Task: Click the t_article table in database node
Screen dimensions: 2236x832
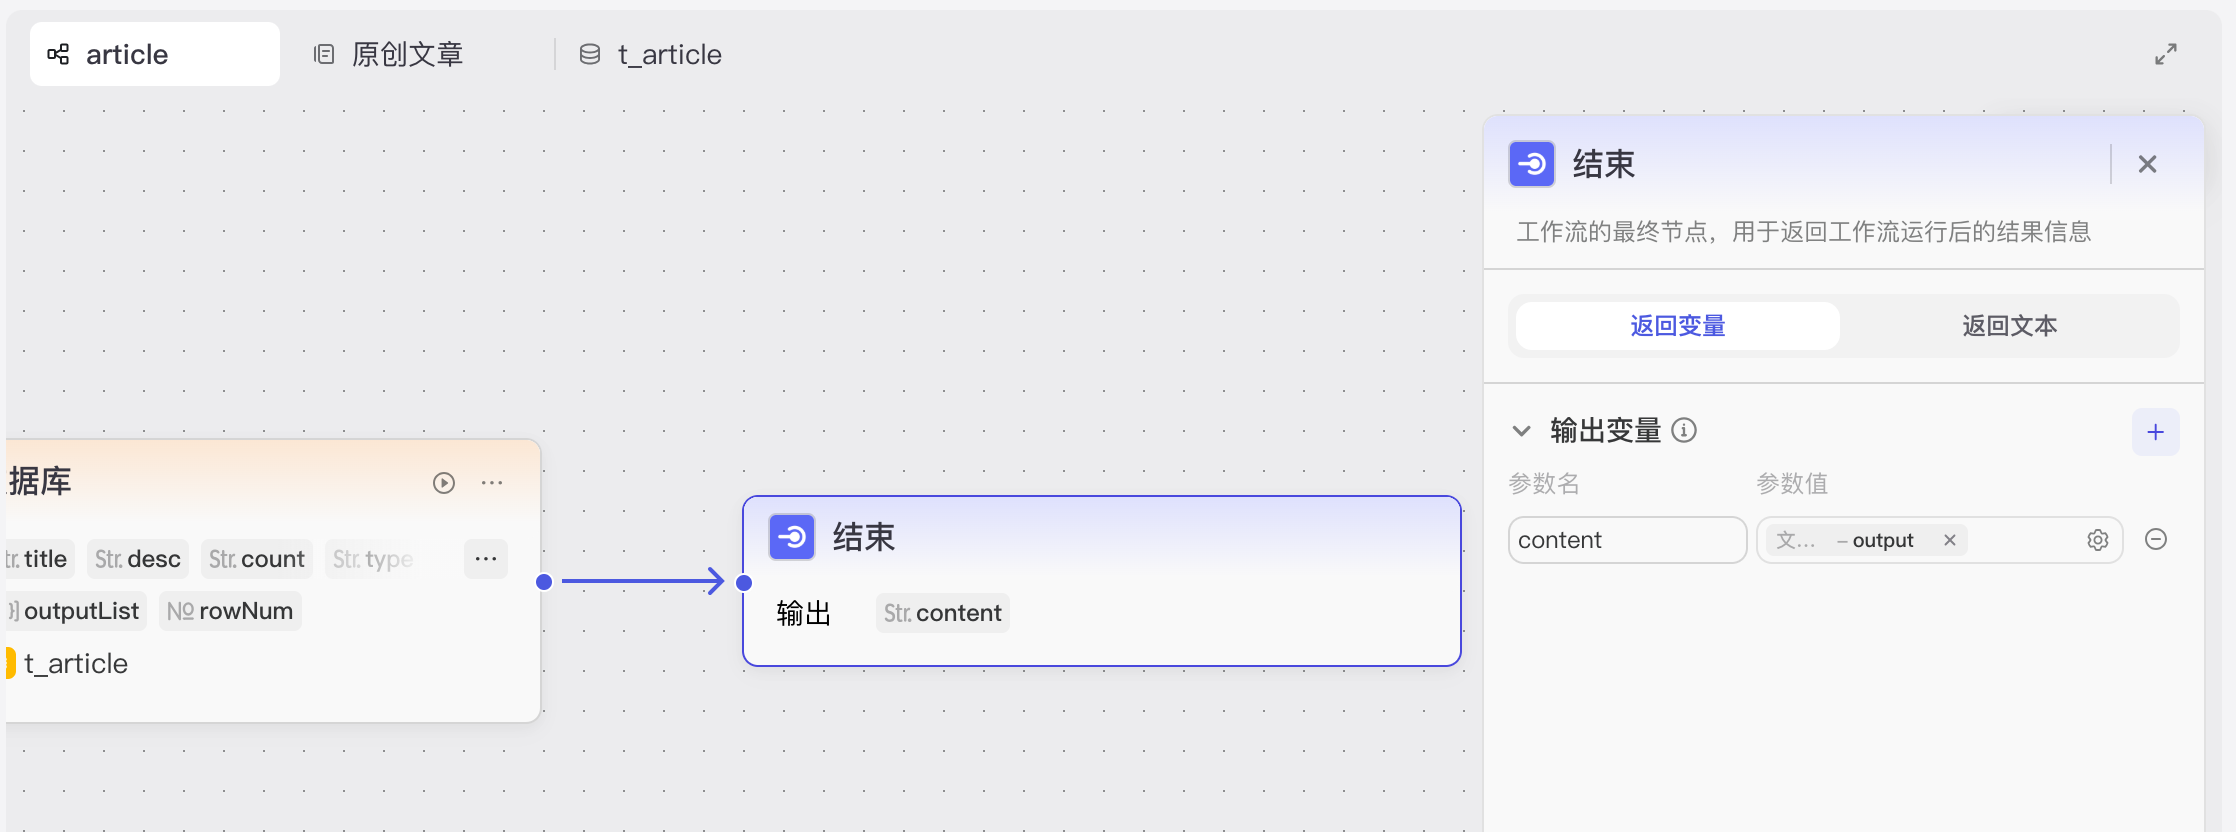Action: (x=76, y=664)
